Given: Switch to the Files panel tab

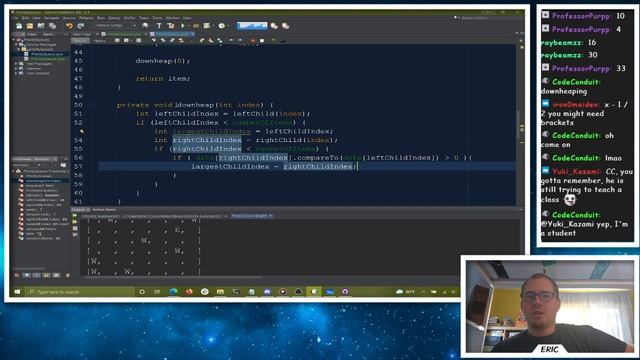Looking at the screenshot, I should point(32,34).
